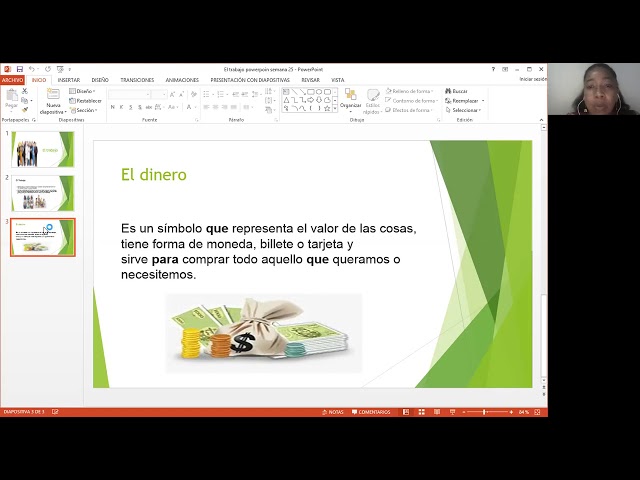Select the text box shape in gallery
640x480 pixels.
(286, 92)
